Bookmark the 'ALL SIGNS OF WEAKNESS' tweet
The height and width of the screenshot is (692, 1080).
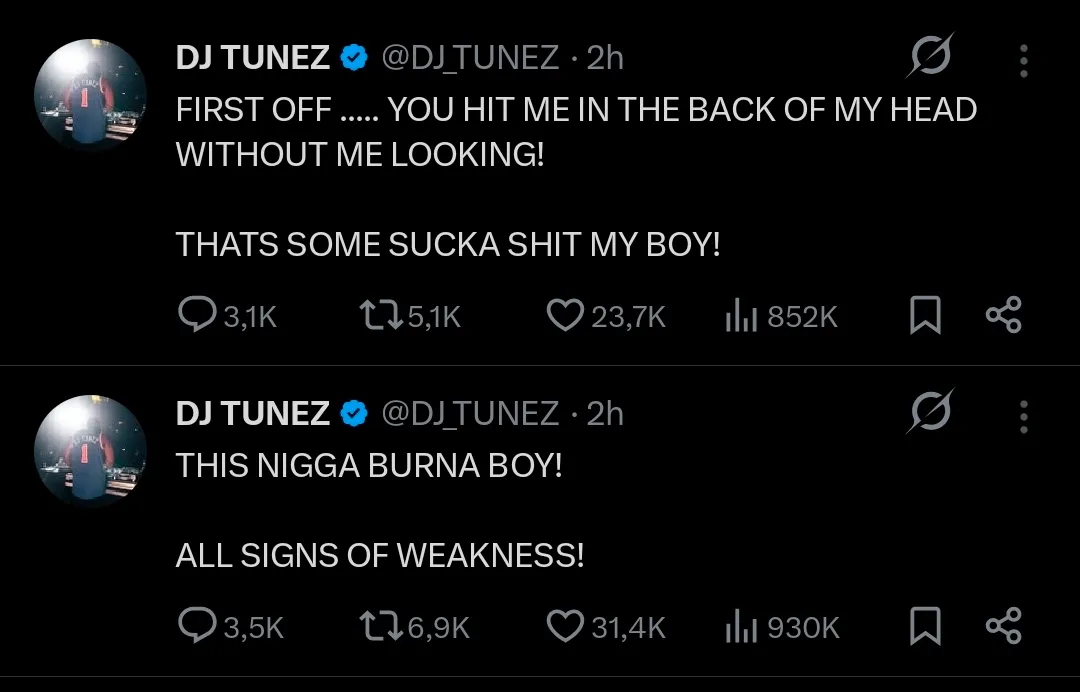(925, 627)
